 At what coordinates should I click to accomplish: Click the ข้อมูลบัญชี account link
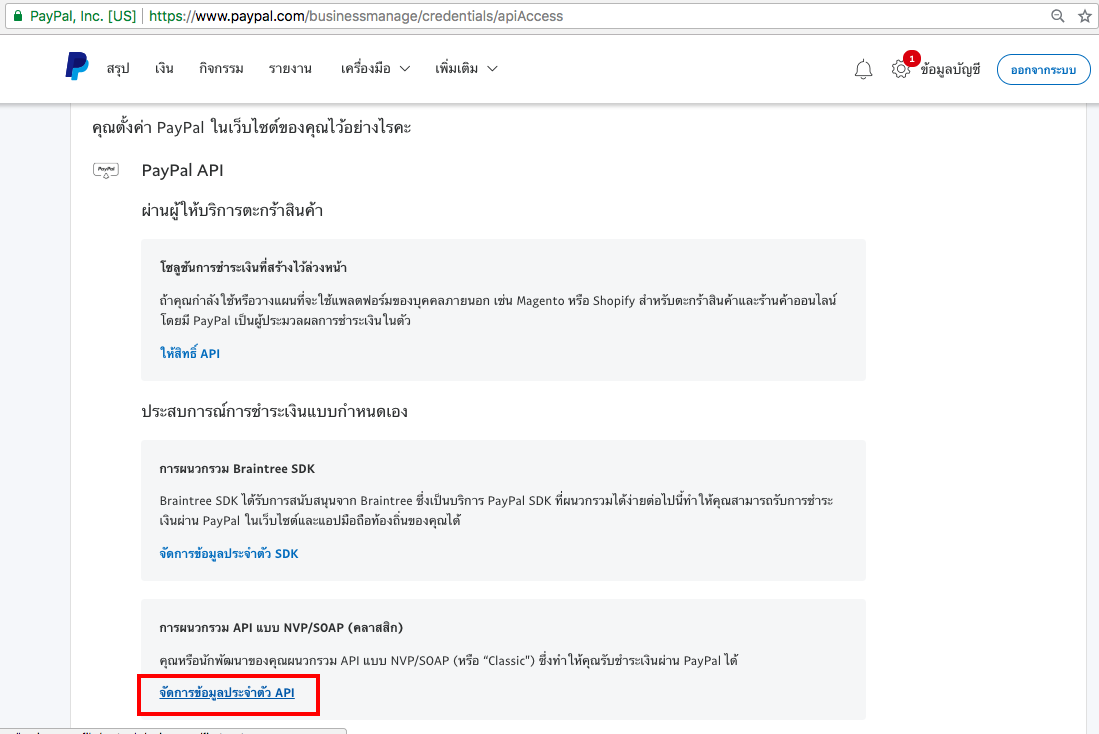[x=950, y=69]
